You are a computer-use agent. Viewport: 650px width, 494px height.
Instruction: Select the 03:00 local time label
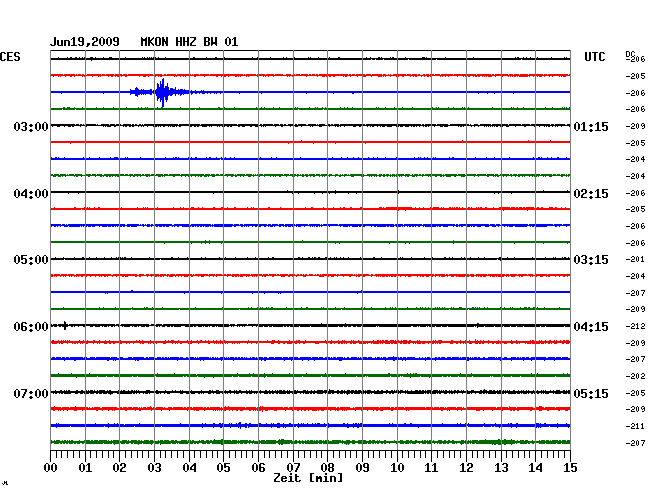31,126
